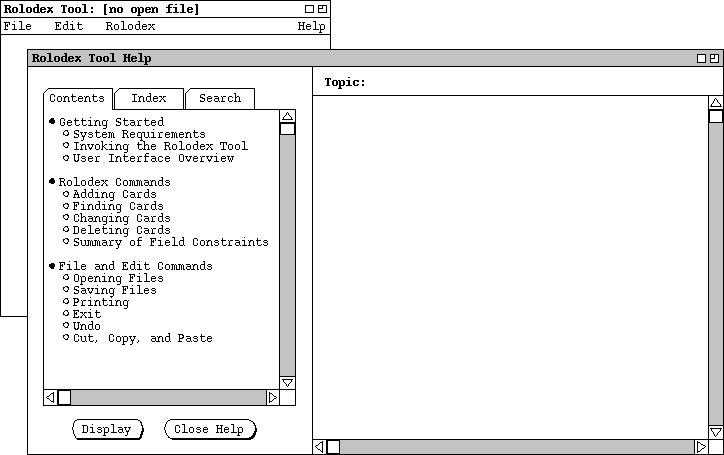This screenshot has width=724, height=455.
Task: Click the scroll-up arrow of the topic pane
Action: (x=715, y=103)
